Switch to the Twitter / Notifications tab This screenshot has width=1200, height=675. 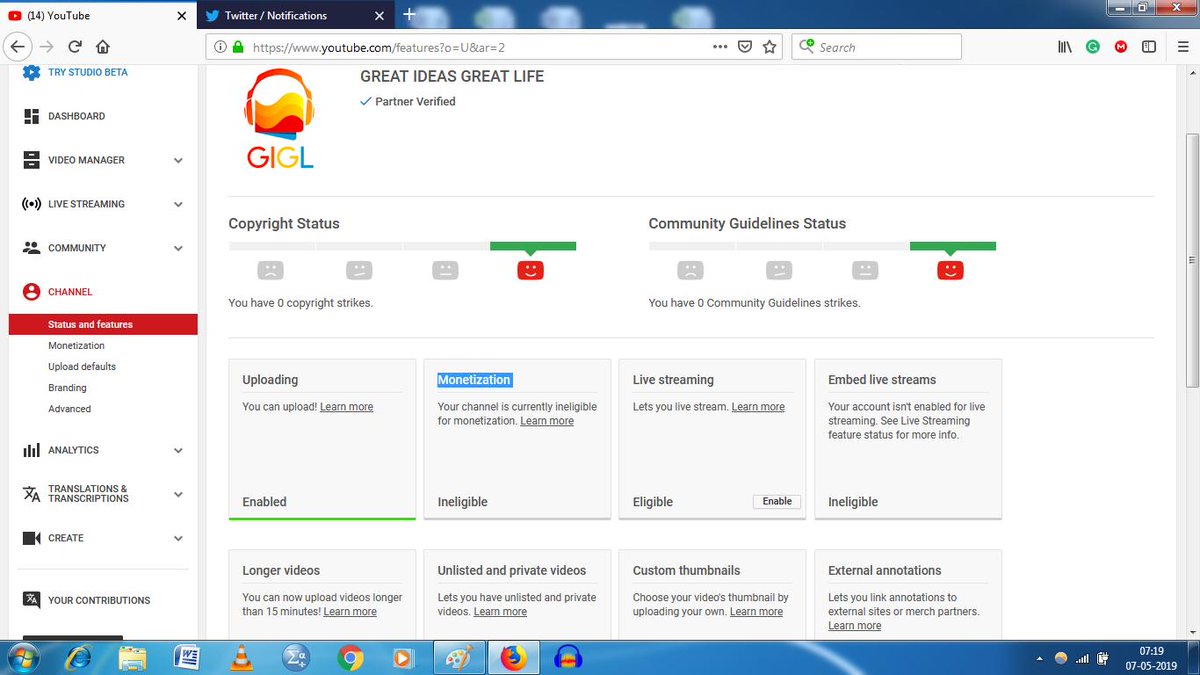click(295, 16)
